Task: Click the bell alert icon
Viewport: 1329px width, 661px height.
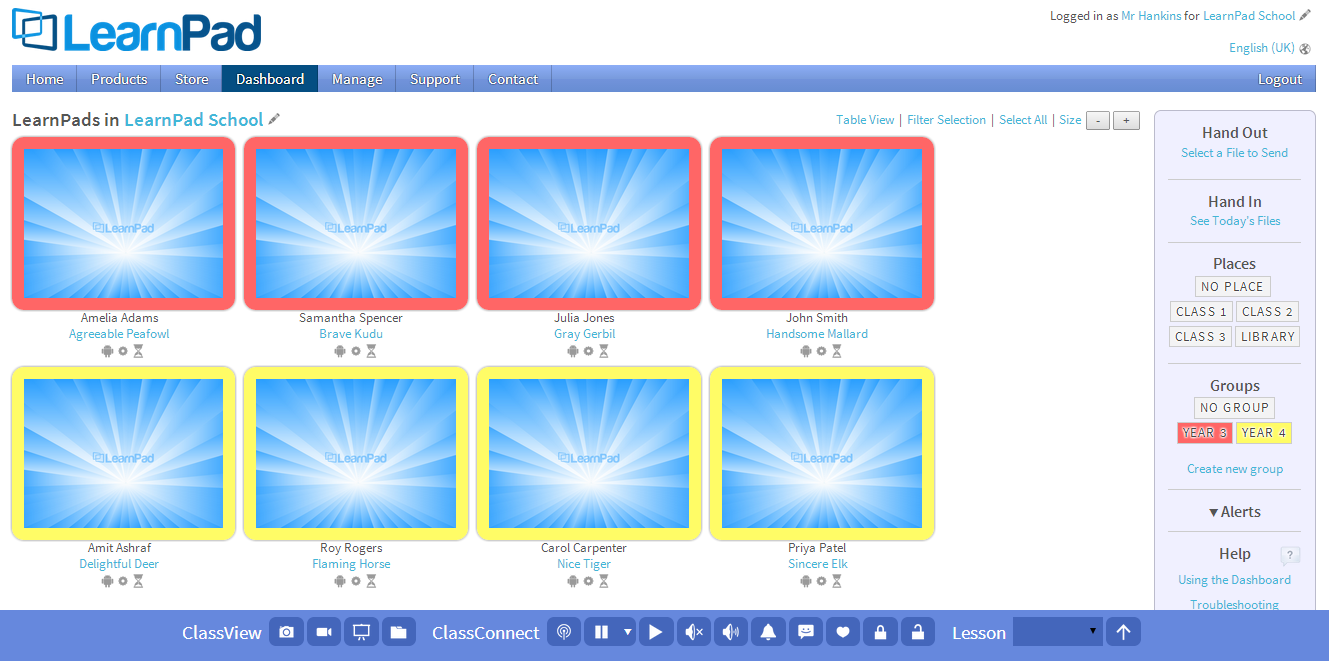Action: [768, 632]
